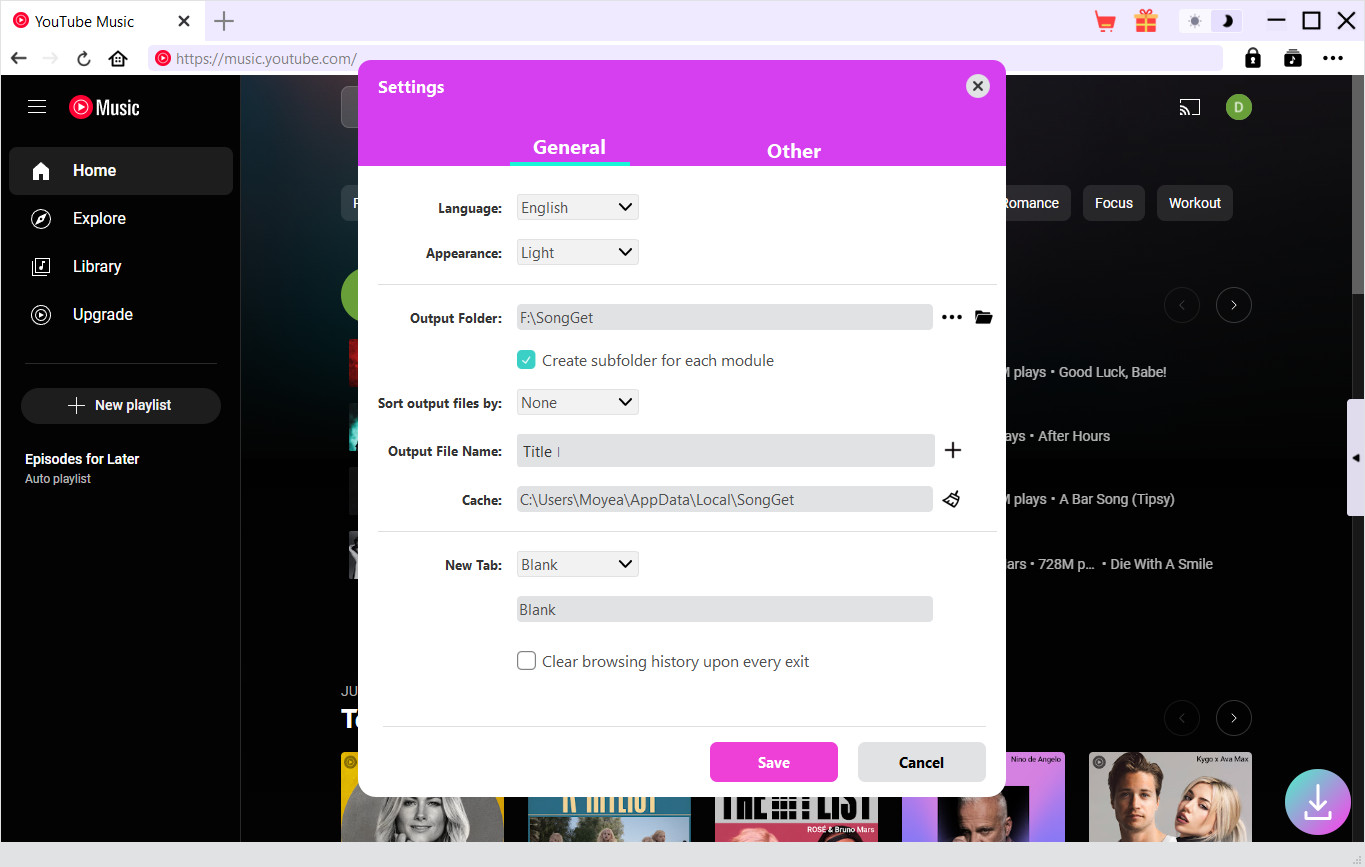Image resolution: width=1365 pixels, height=867 pixels.
Task: Click the three-dots browse button for Output Folder
Action: (x=951, y=317)
